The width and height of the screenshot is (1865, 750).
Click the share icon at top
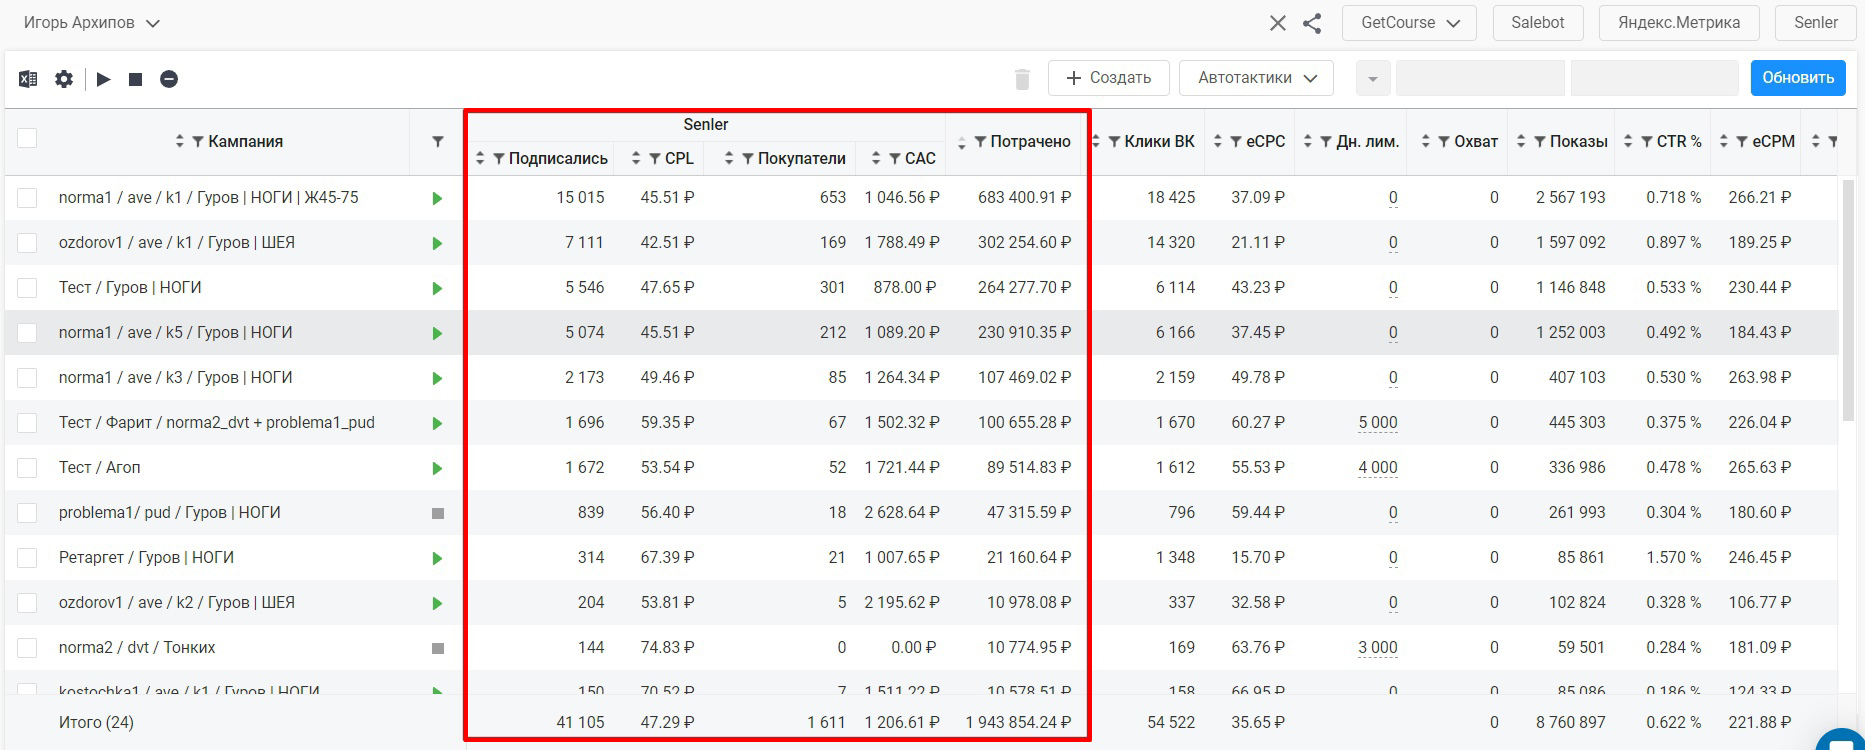pos(1312,23)
